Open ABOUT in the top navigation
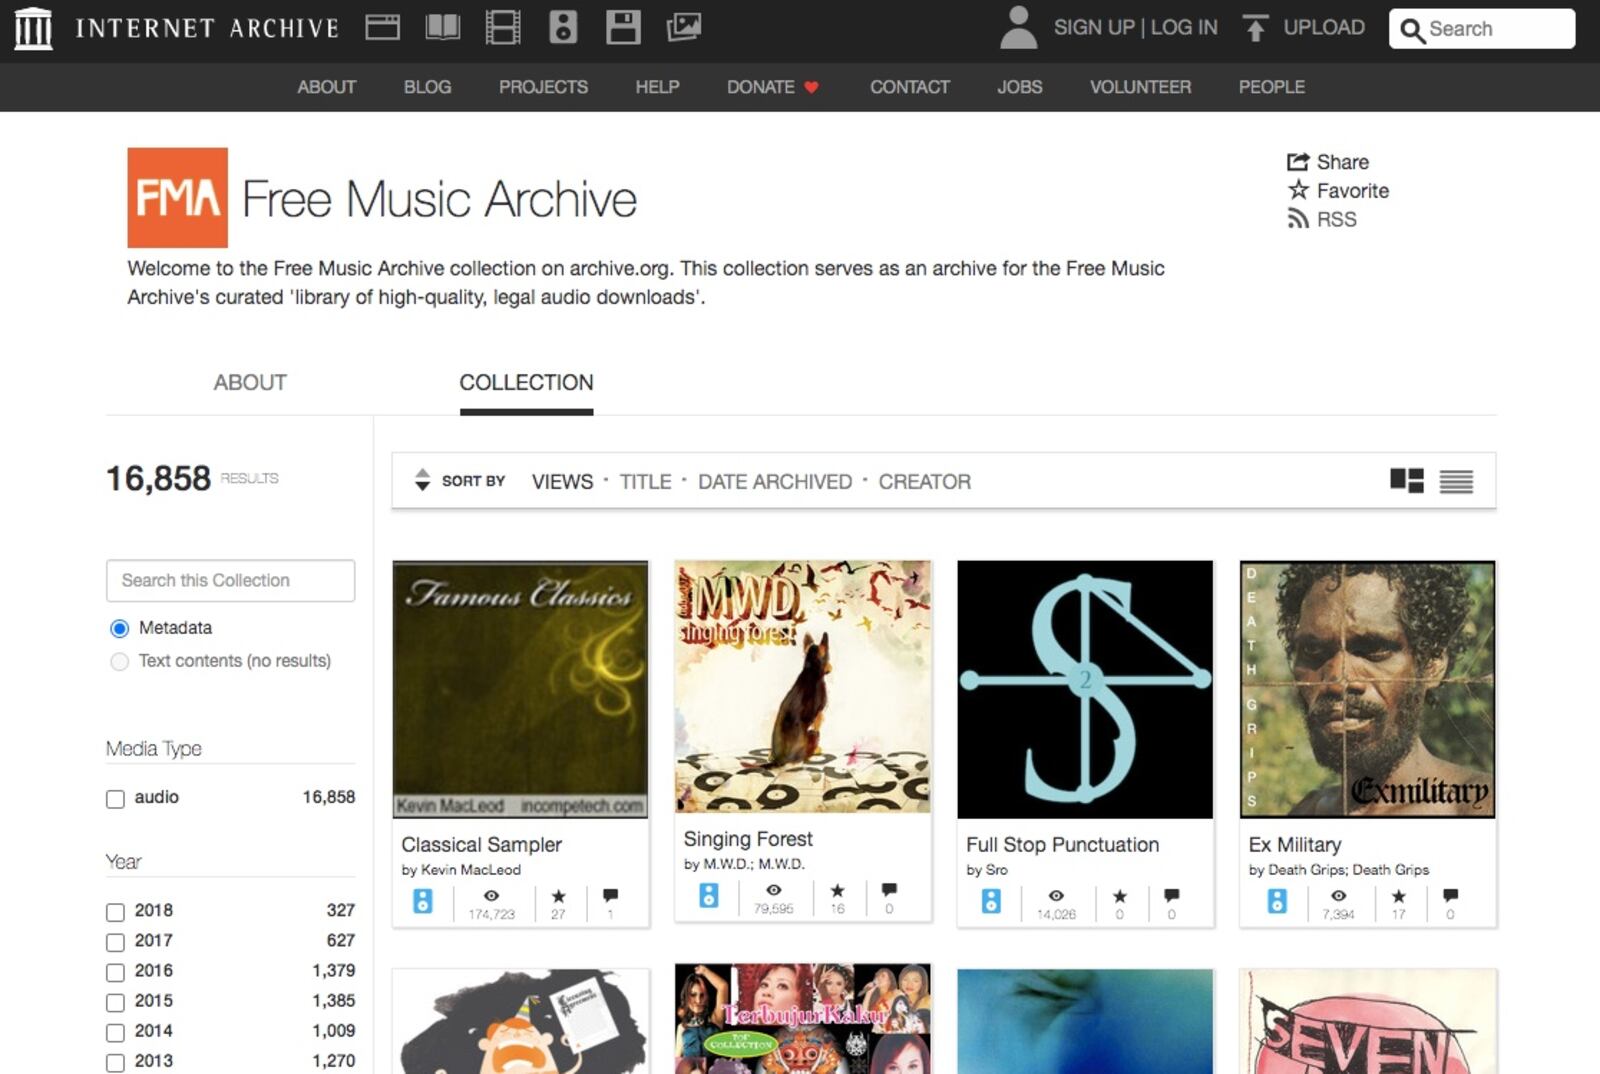This screenshot has width=1600, height=1074. tap(326, 87)
